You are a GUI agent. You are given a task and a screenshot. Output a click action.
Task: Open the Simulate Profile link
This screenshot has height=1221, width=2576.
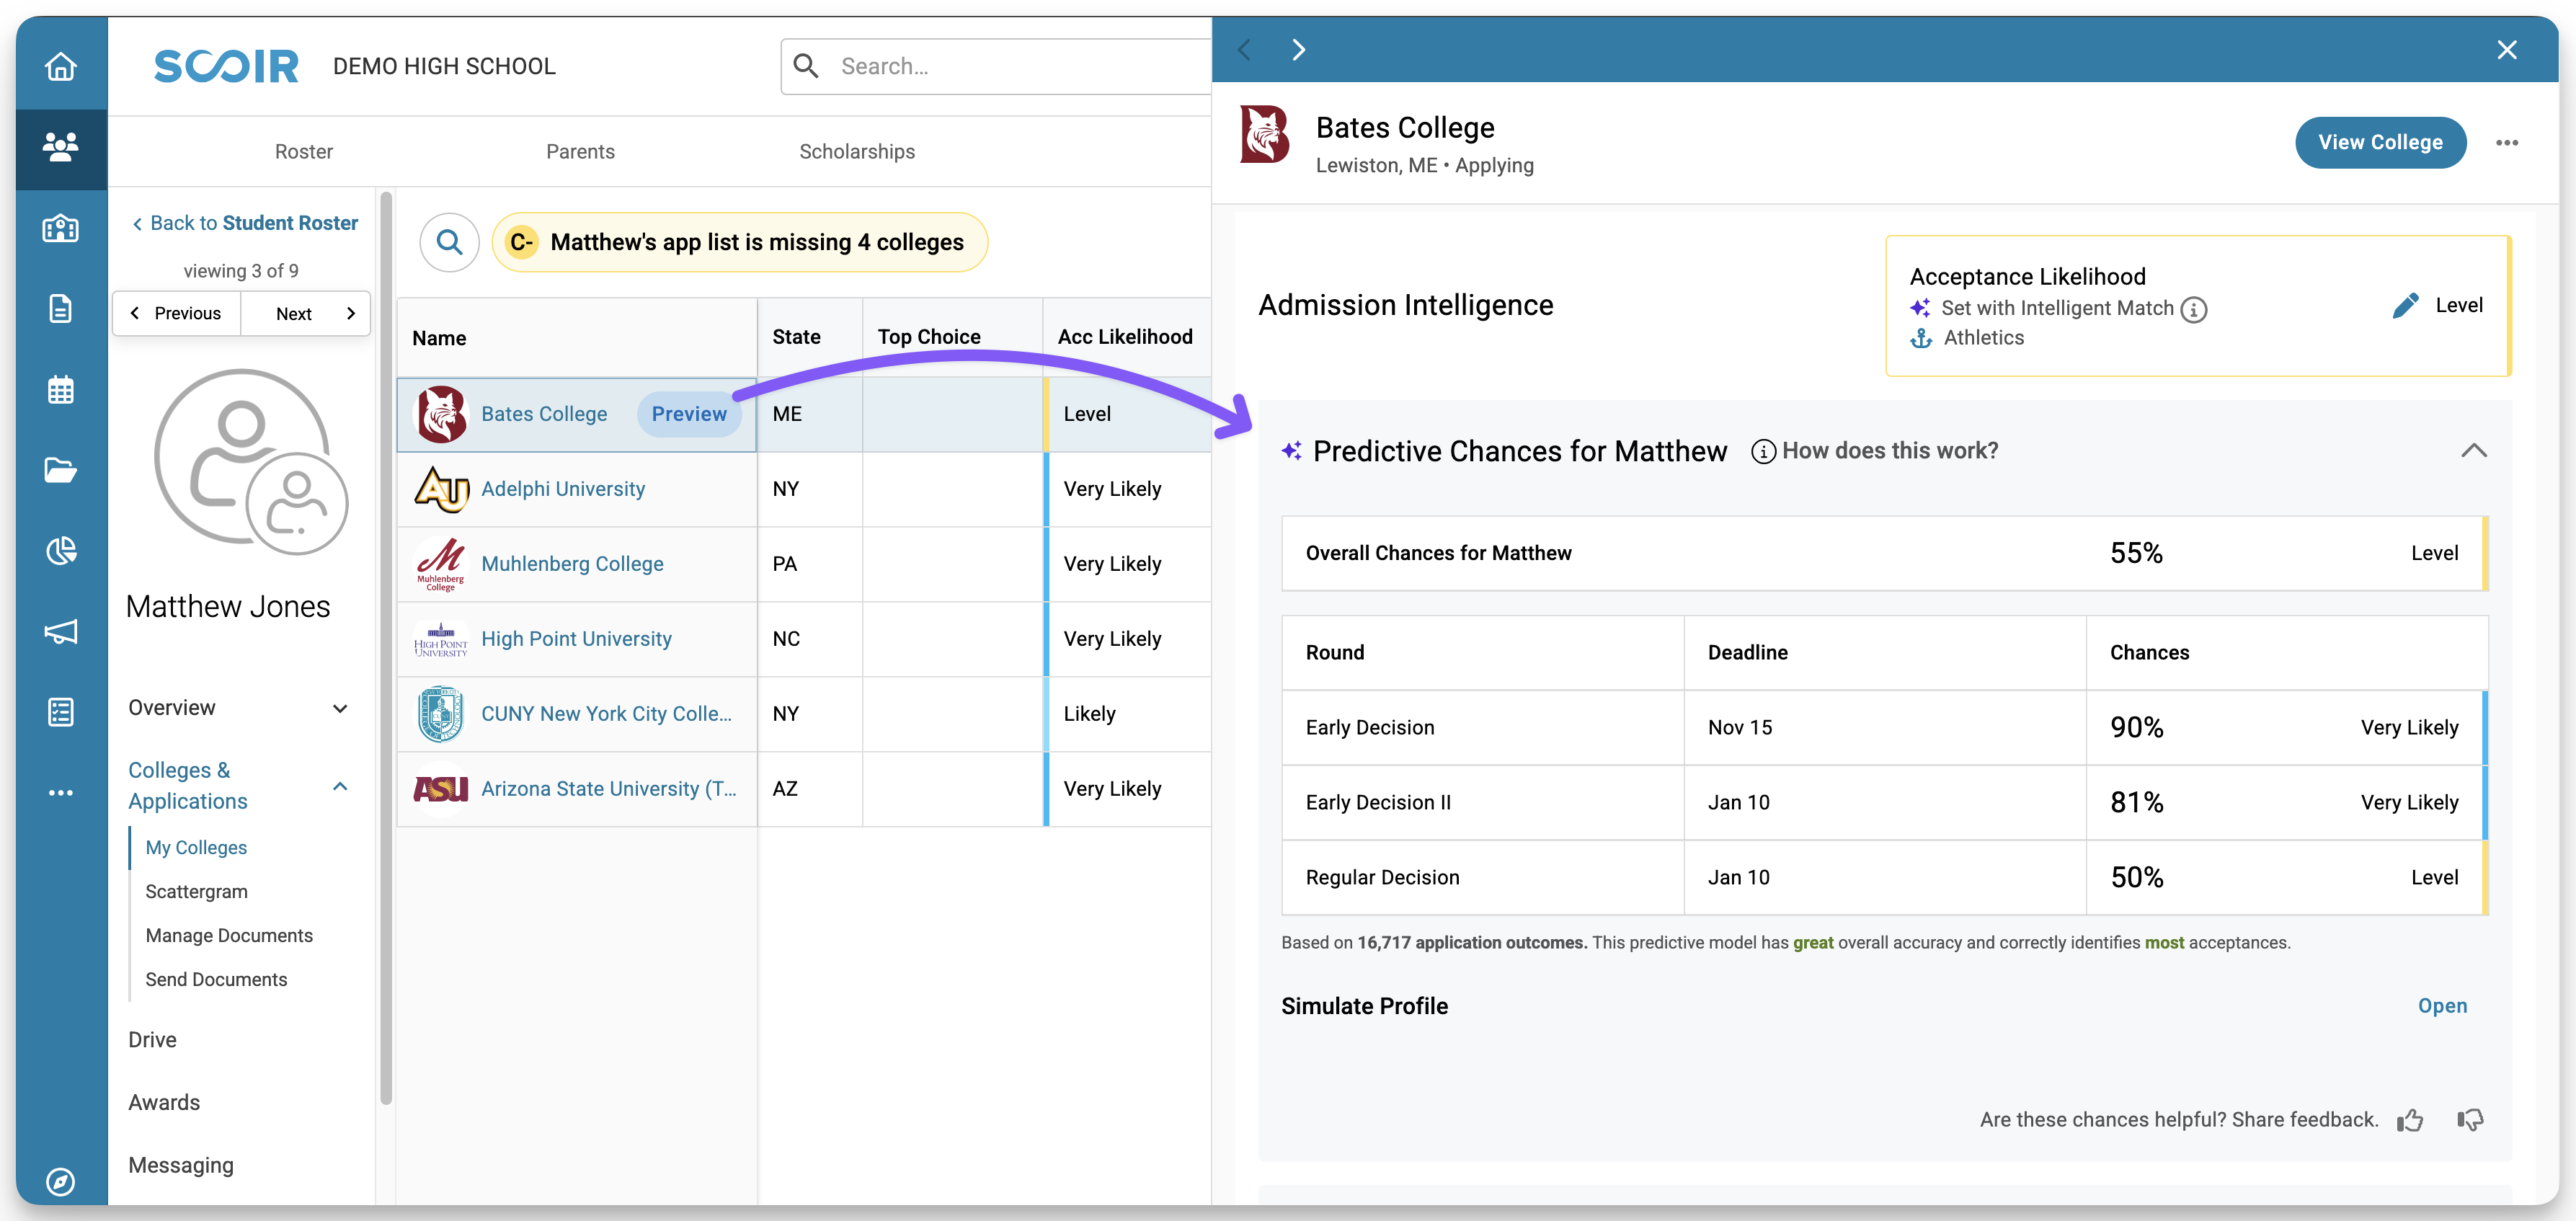click(2442, 1006)
